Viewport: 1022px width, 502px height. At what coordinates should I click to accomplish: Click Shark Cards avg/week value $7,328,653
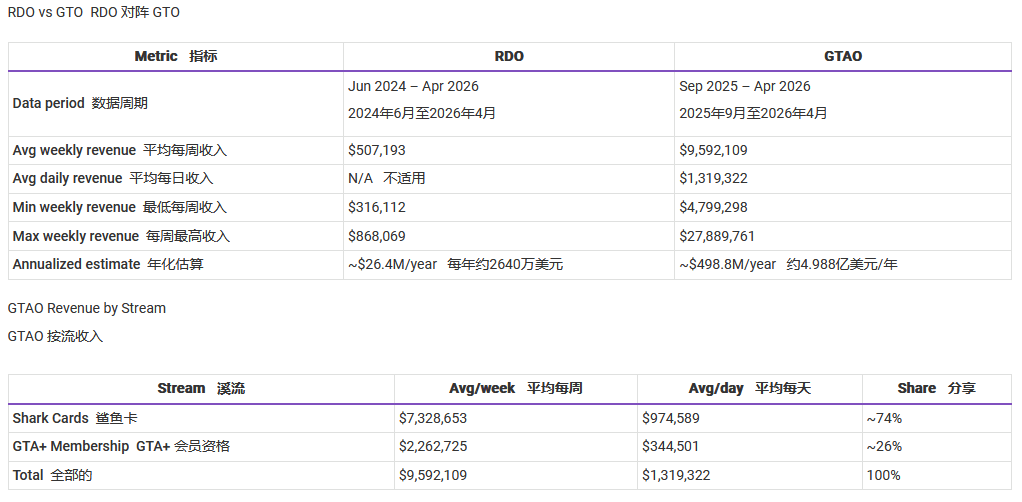tap(433, 418)
